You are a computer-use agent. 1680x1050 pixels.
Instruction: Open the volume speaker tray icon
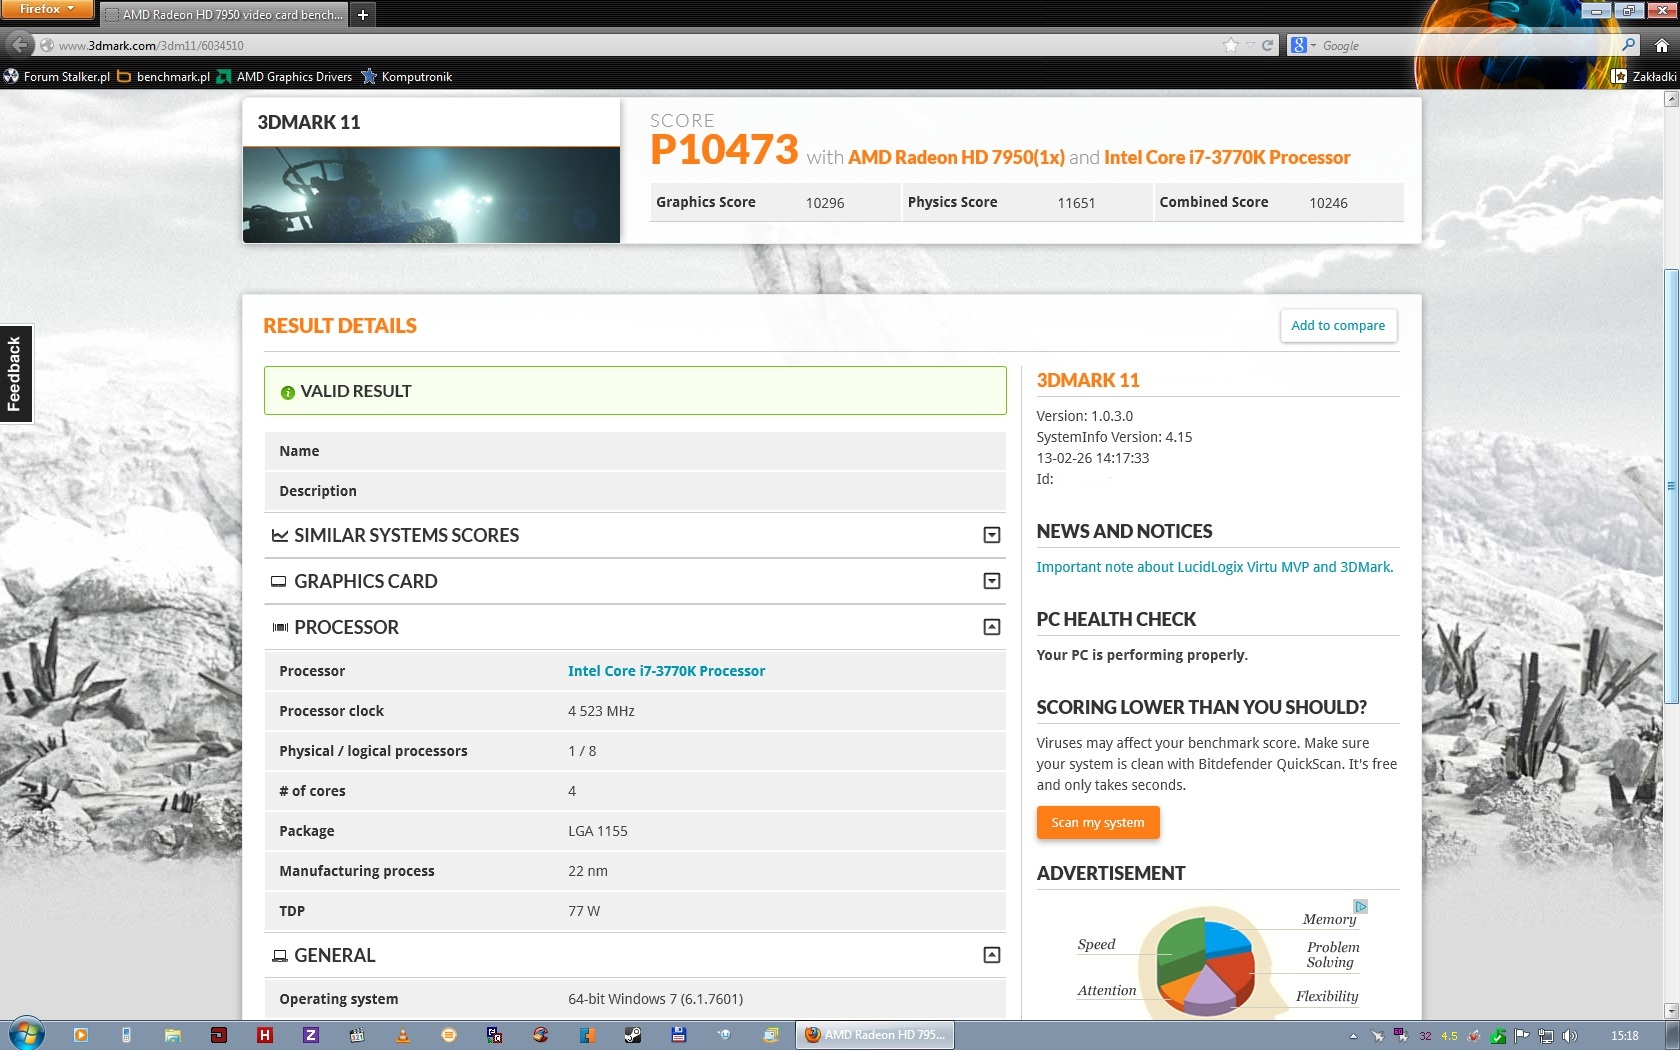[x=1569, y=1036]
